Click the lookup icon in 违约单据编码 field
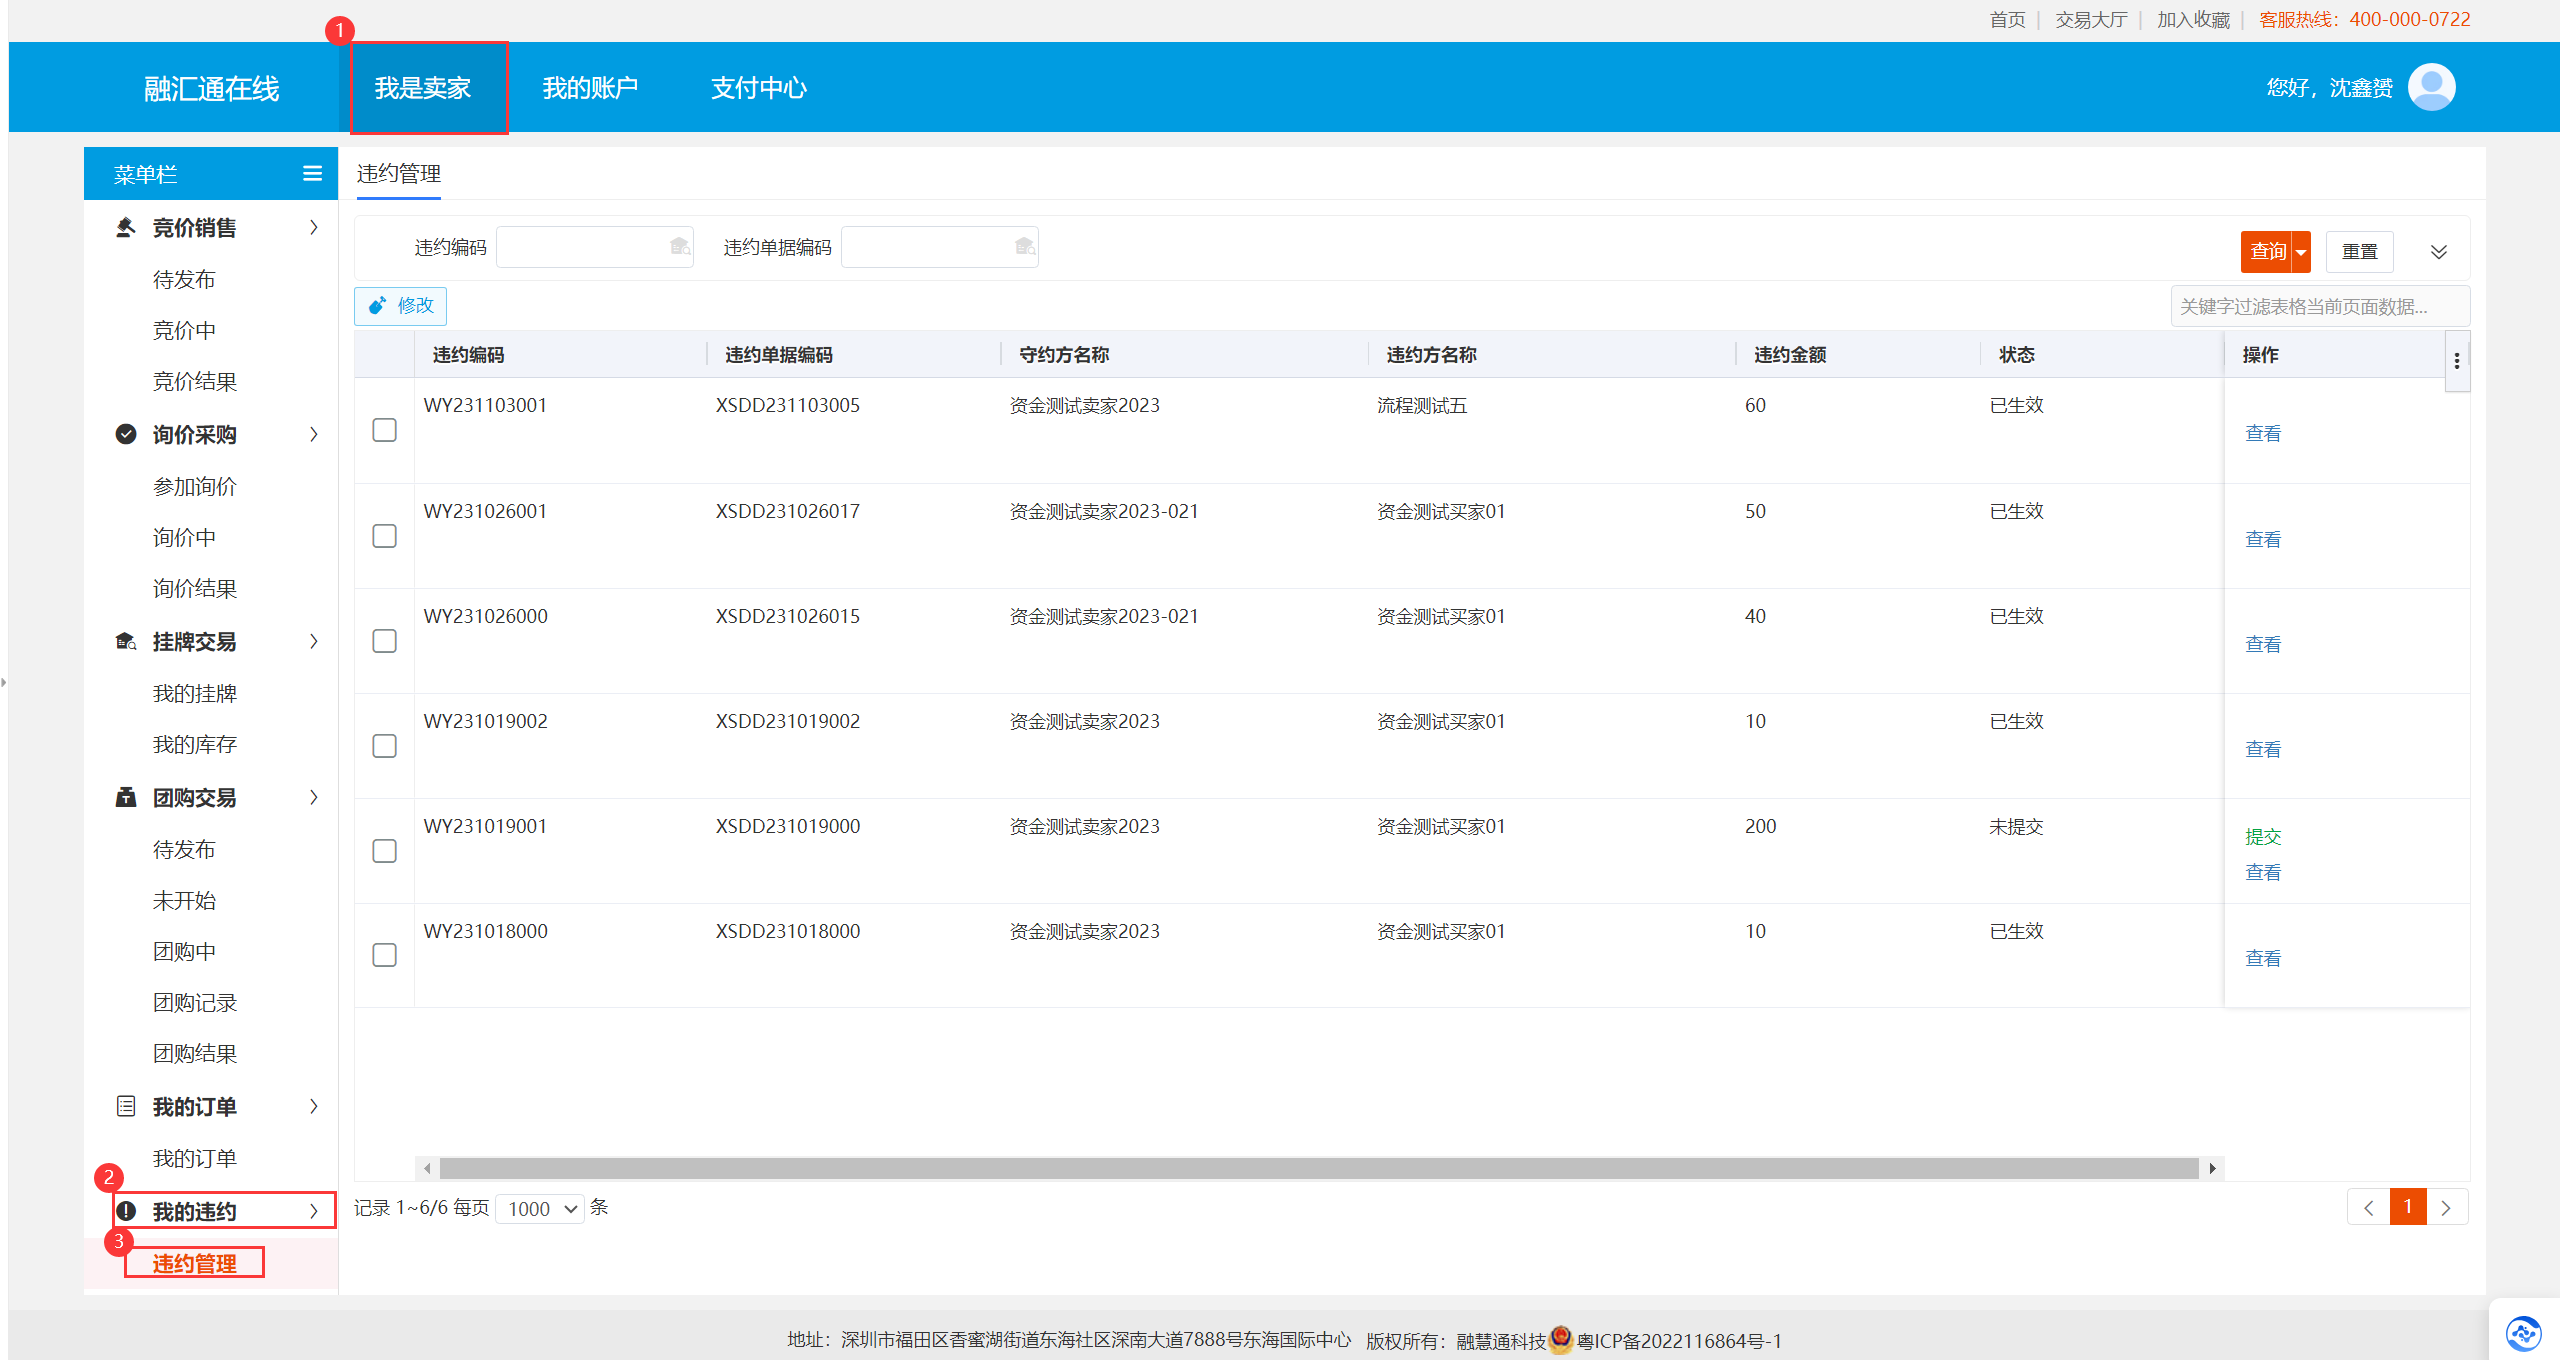The height and width of the screenshot is (1360, 2560). point(1025,247)
